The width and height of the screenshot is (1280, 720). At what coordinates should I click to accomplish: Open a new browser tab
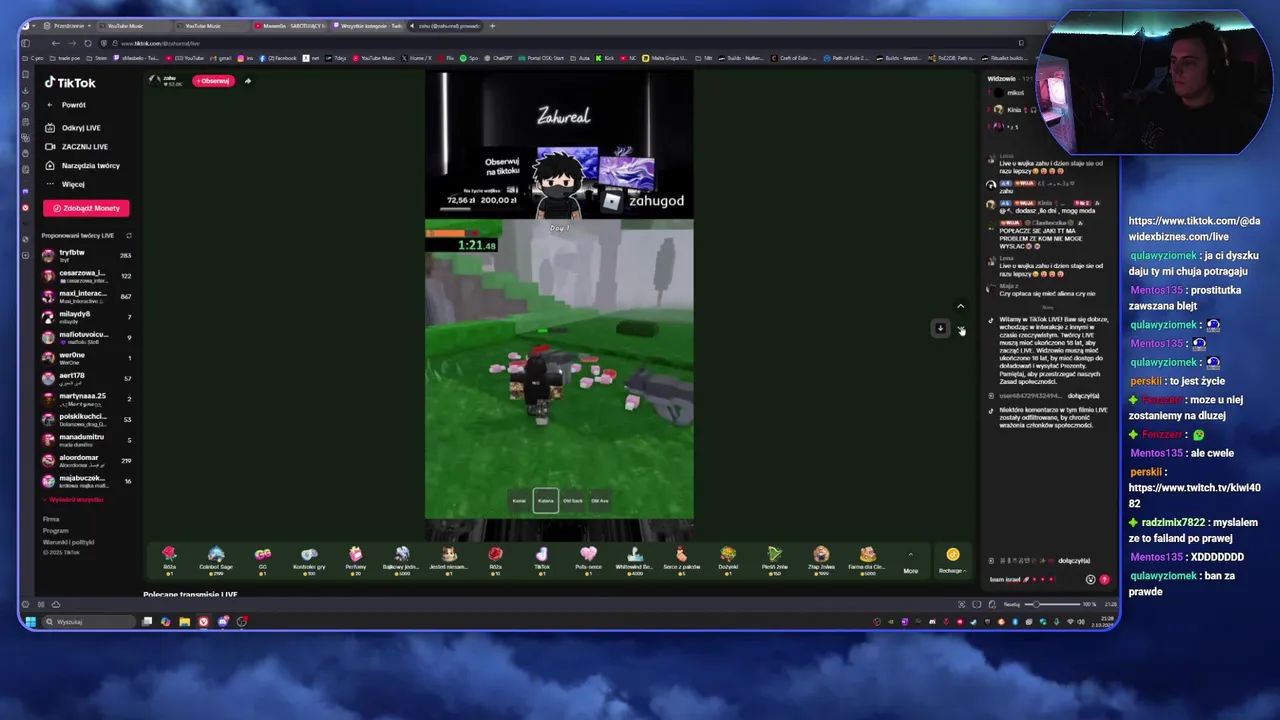click(x=491, y=25)
